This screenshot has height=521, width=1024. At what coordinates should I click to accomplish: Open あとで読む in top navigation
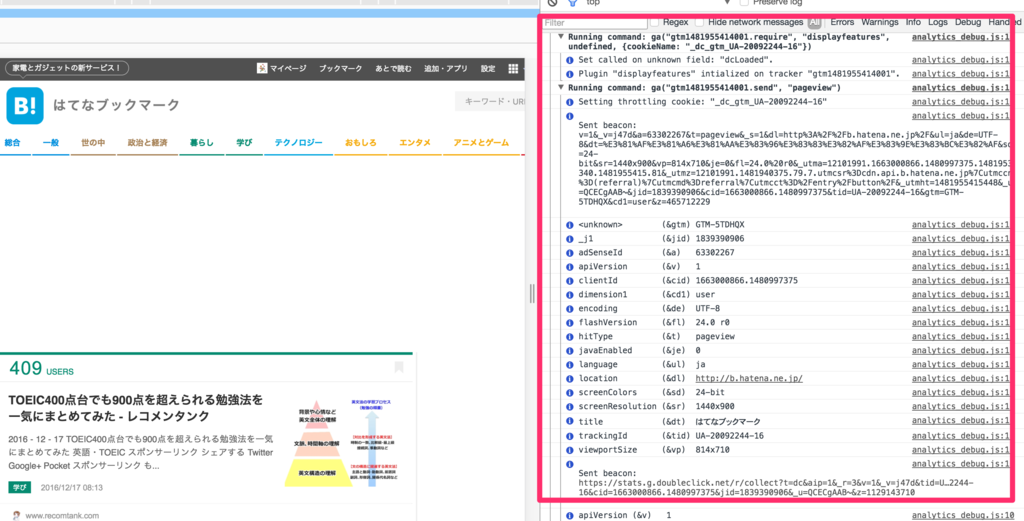coord(393,69)
